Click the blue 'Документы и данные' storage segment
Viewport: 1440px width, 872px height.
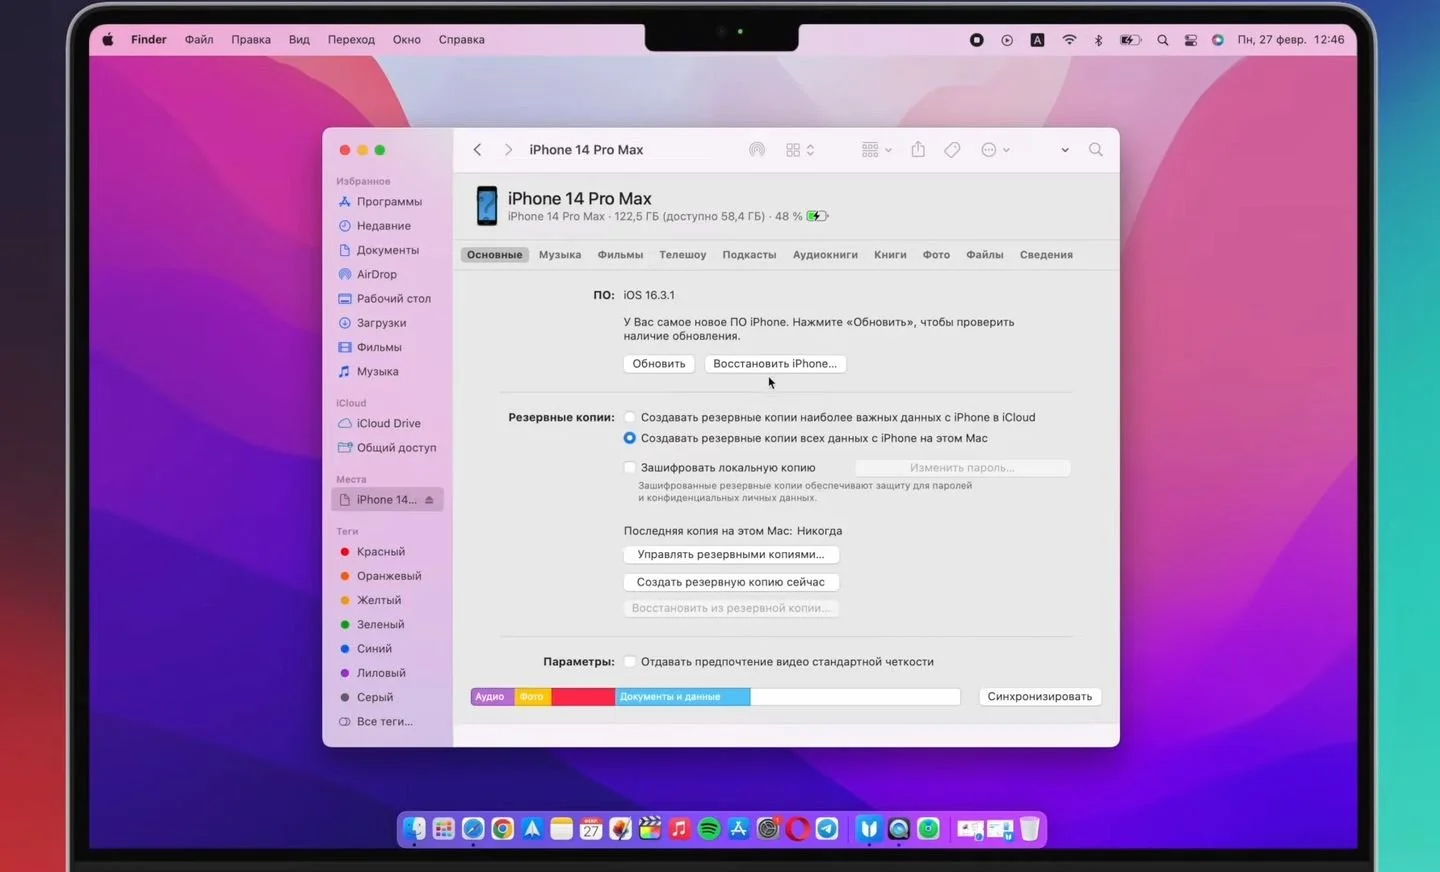[683, 697]
